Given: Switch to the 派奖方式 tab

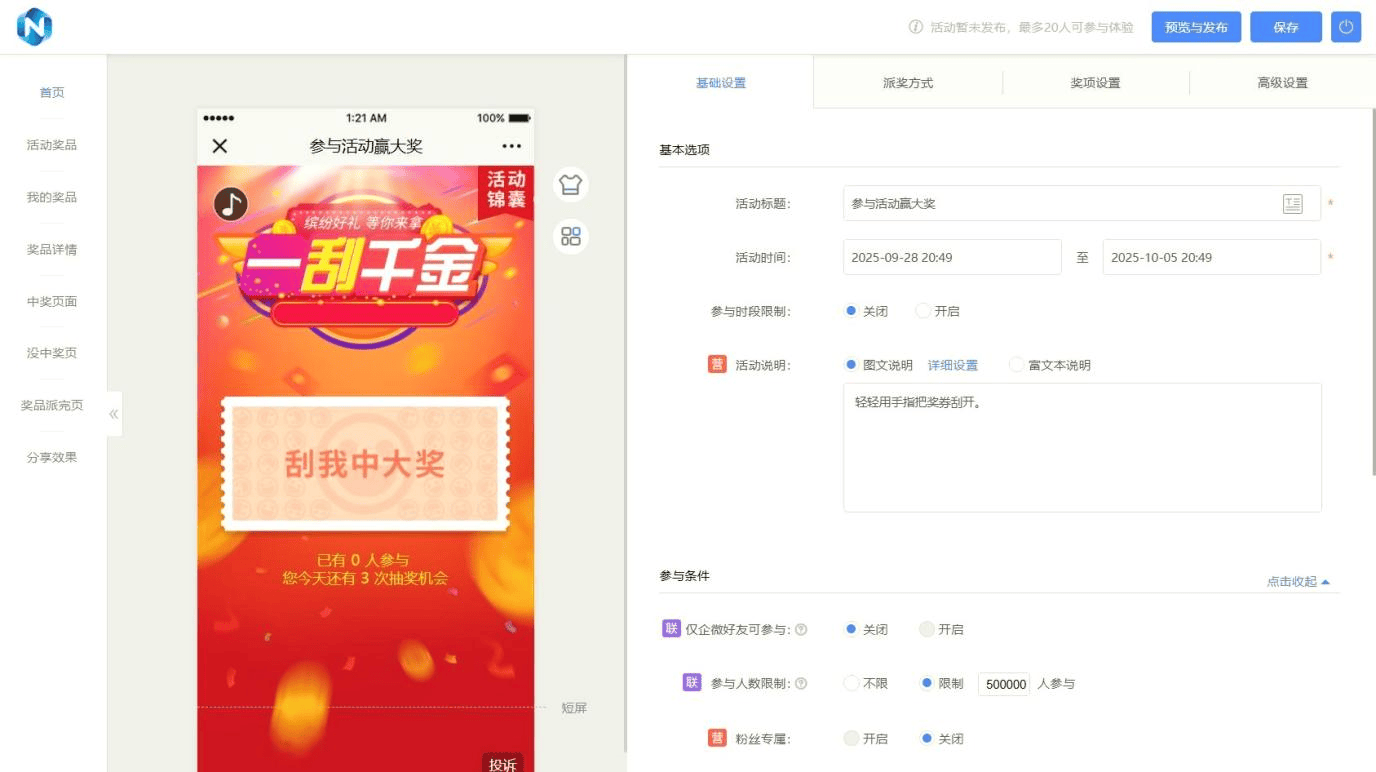Looking at the screenshot, I should tap(909, 83).
